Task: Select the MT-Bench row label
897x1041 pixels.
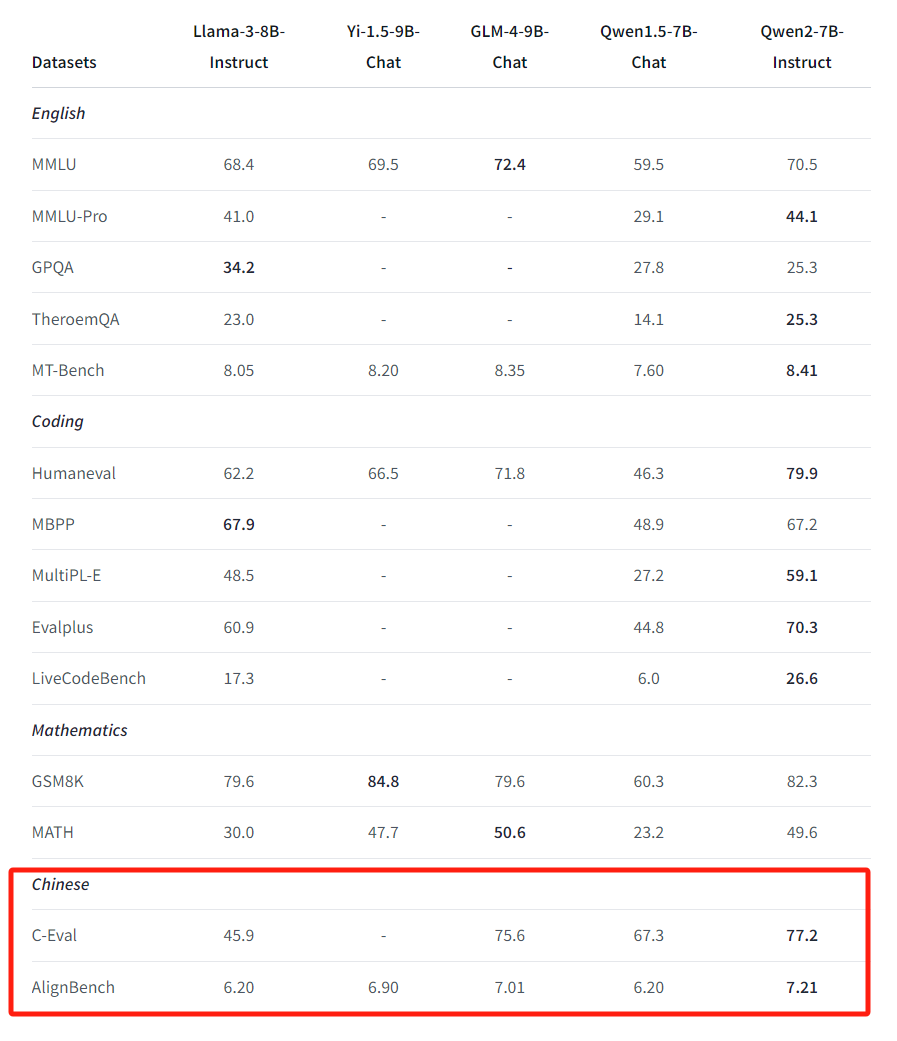Action: [x=68, y=370]
